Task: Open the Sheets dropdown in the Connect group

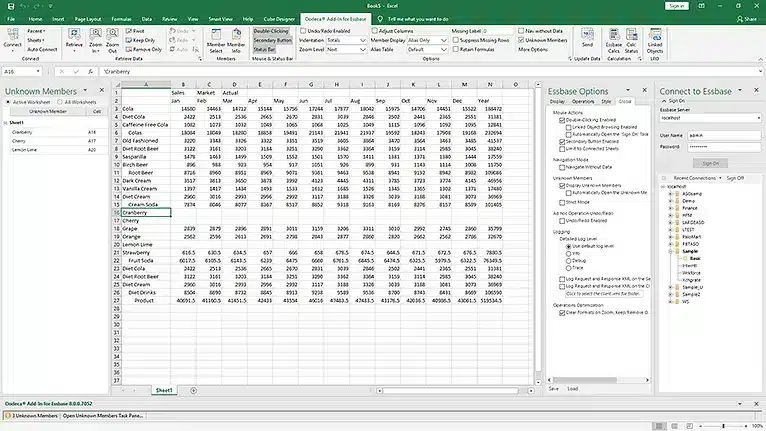Action: pyautogui.click(x=36, y=40)
